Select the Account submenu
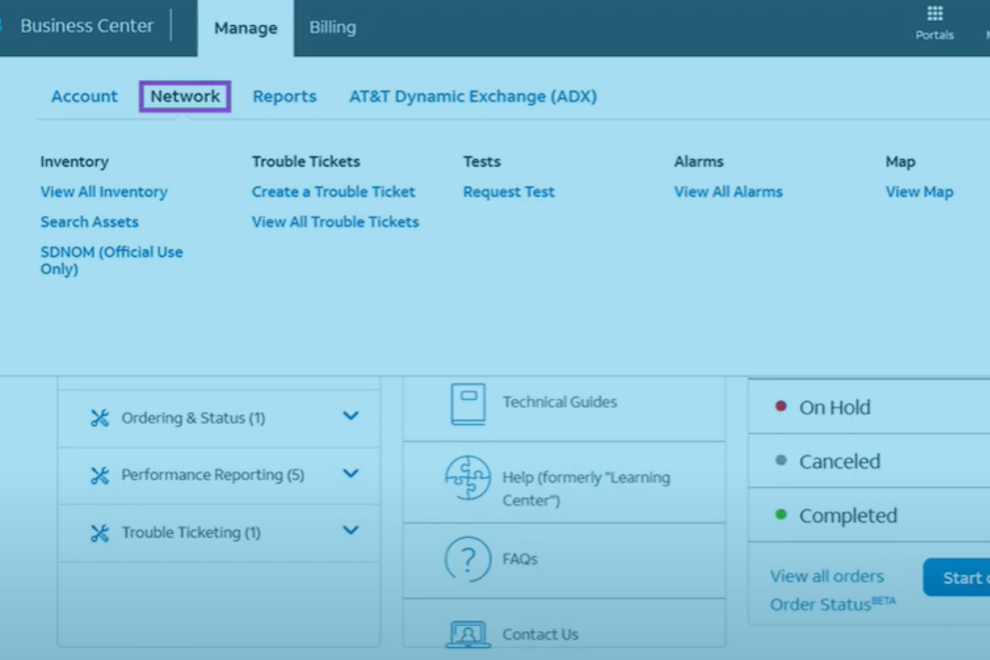Viewport: 990px width, 660px height. click(x=84, y=97)
